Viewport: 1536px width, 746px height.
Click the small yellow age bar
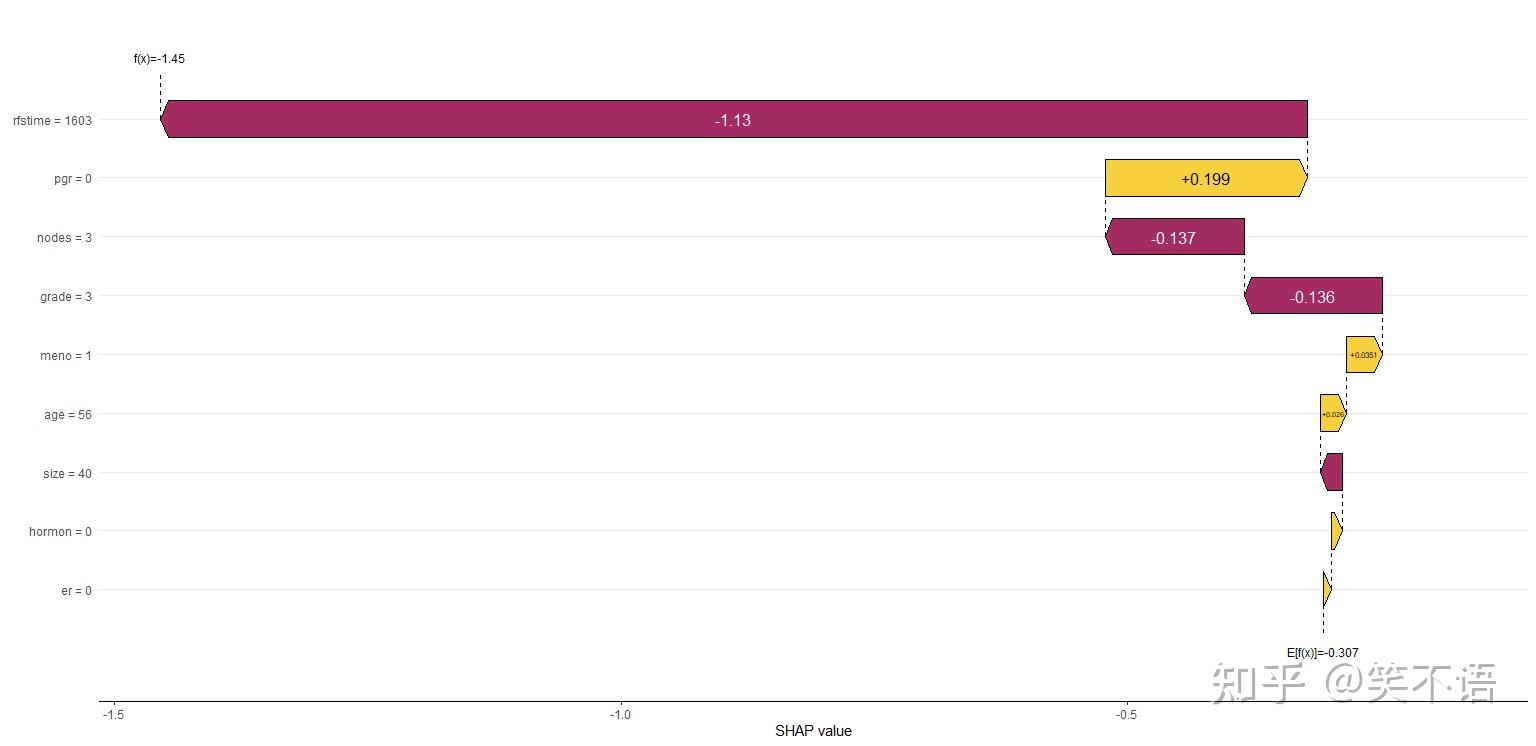point(1332,413)
